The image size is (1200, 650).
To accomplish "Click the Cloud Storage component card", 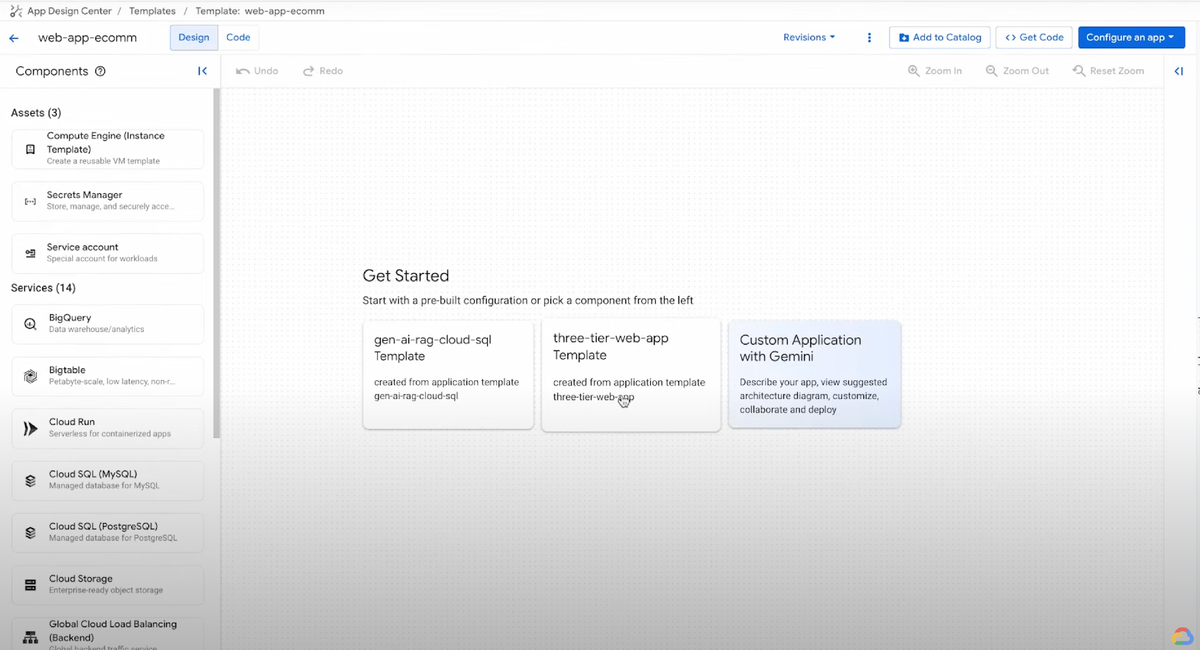I will (x=107, y=584).
